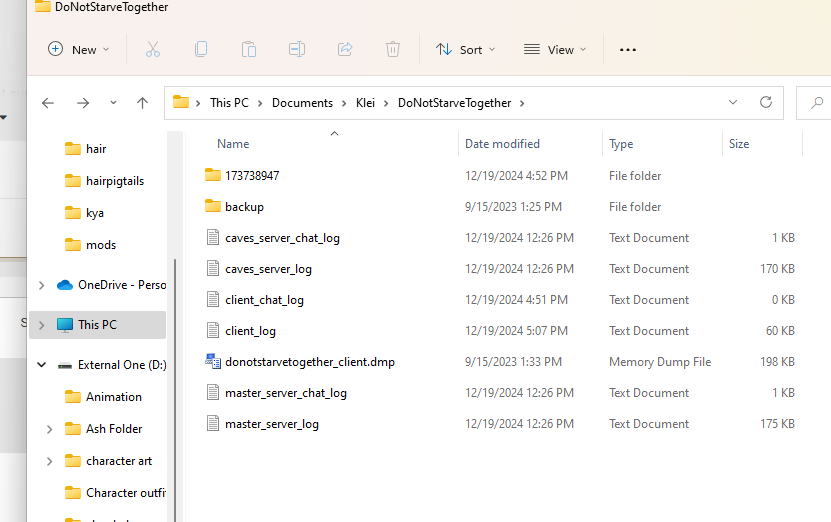831x522 pixels.
Task: Go back with the left arrow
Action: click(48, 103)
